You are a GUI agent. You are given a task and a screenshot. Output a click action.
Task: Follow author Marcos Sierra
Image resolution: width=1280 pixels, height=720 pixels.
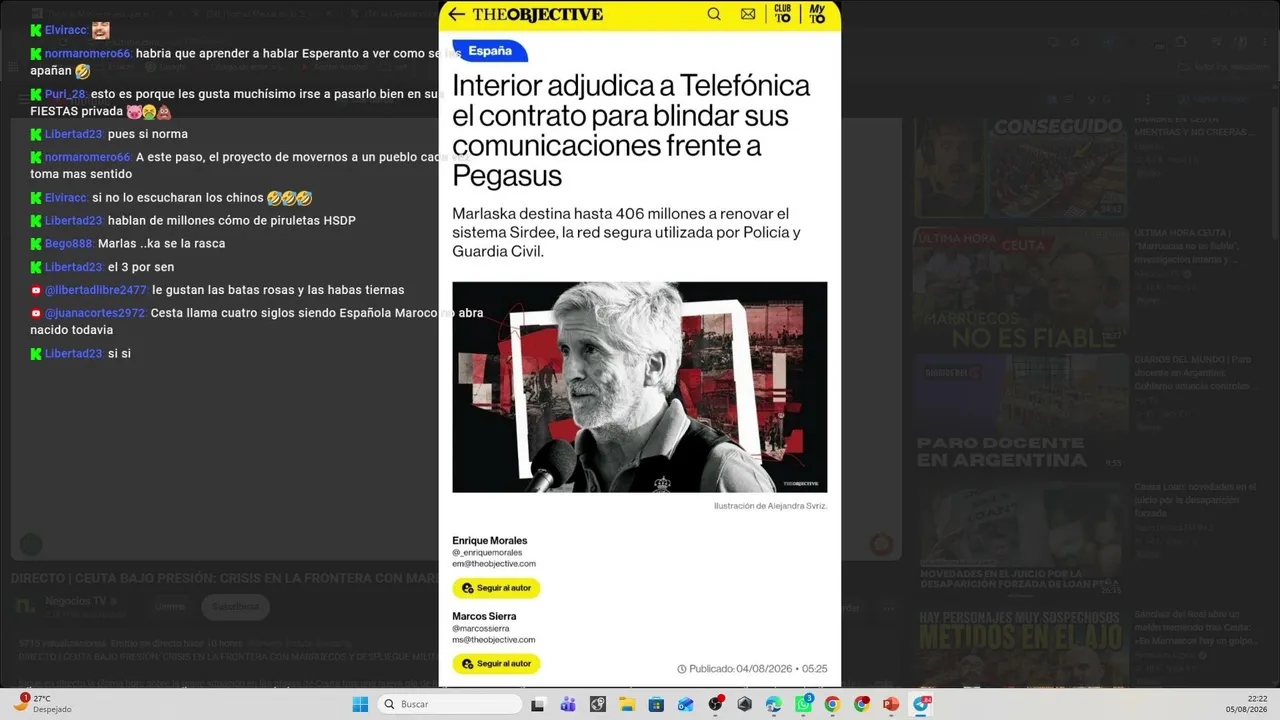pos(496,663)
